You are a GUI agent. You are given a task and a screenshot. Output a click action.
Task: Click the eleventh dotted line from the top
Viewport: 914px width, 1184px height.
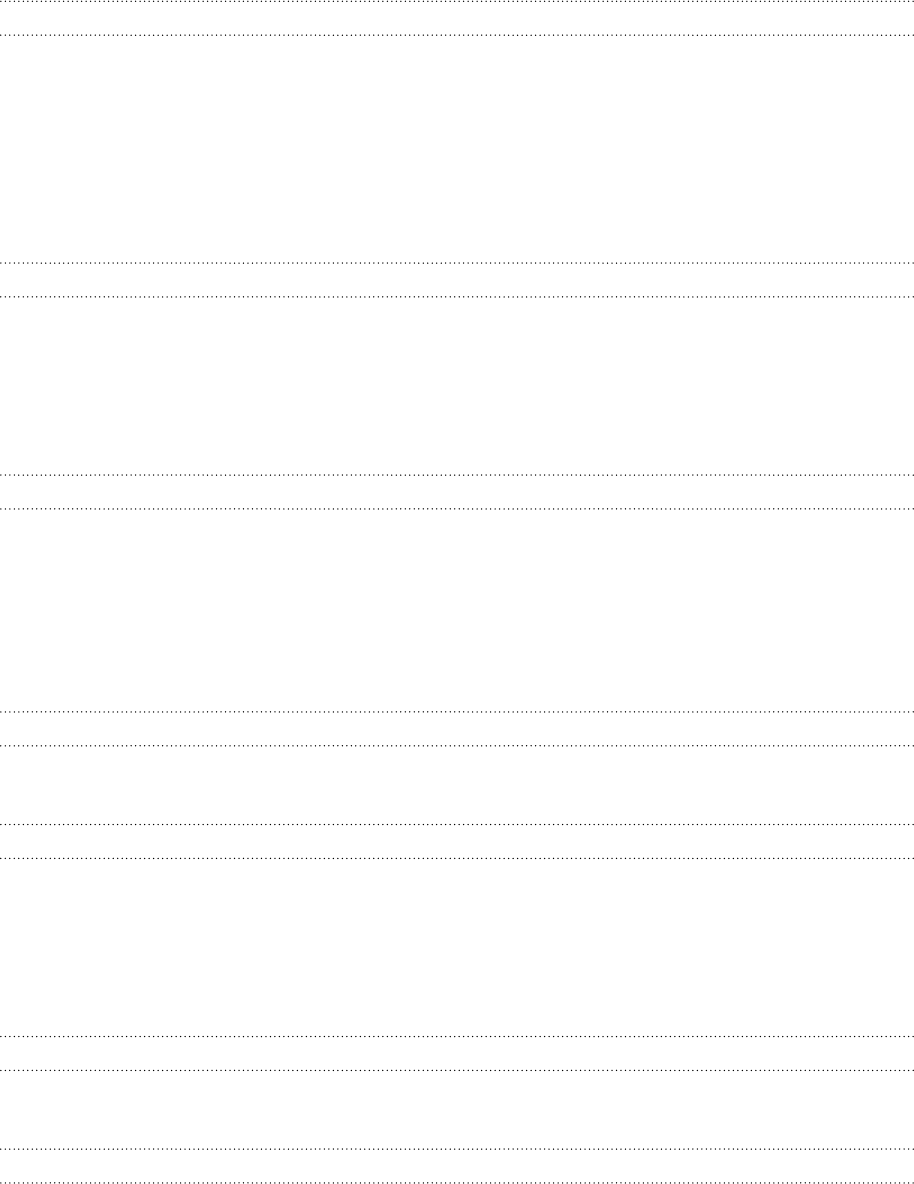(x=457, y=1036)
